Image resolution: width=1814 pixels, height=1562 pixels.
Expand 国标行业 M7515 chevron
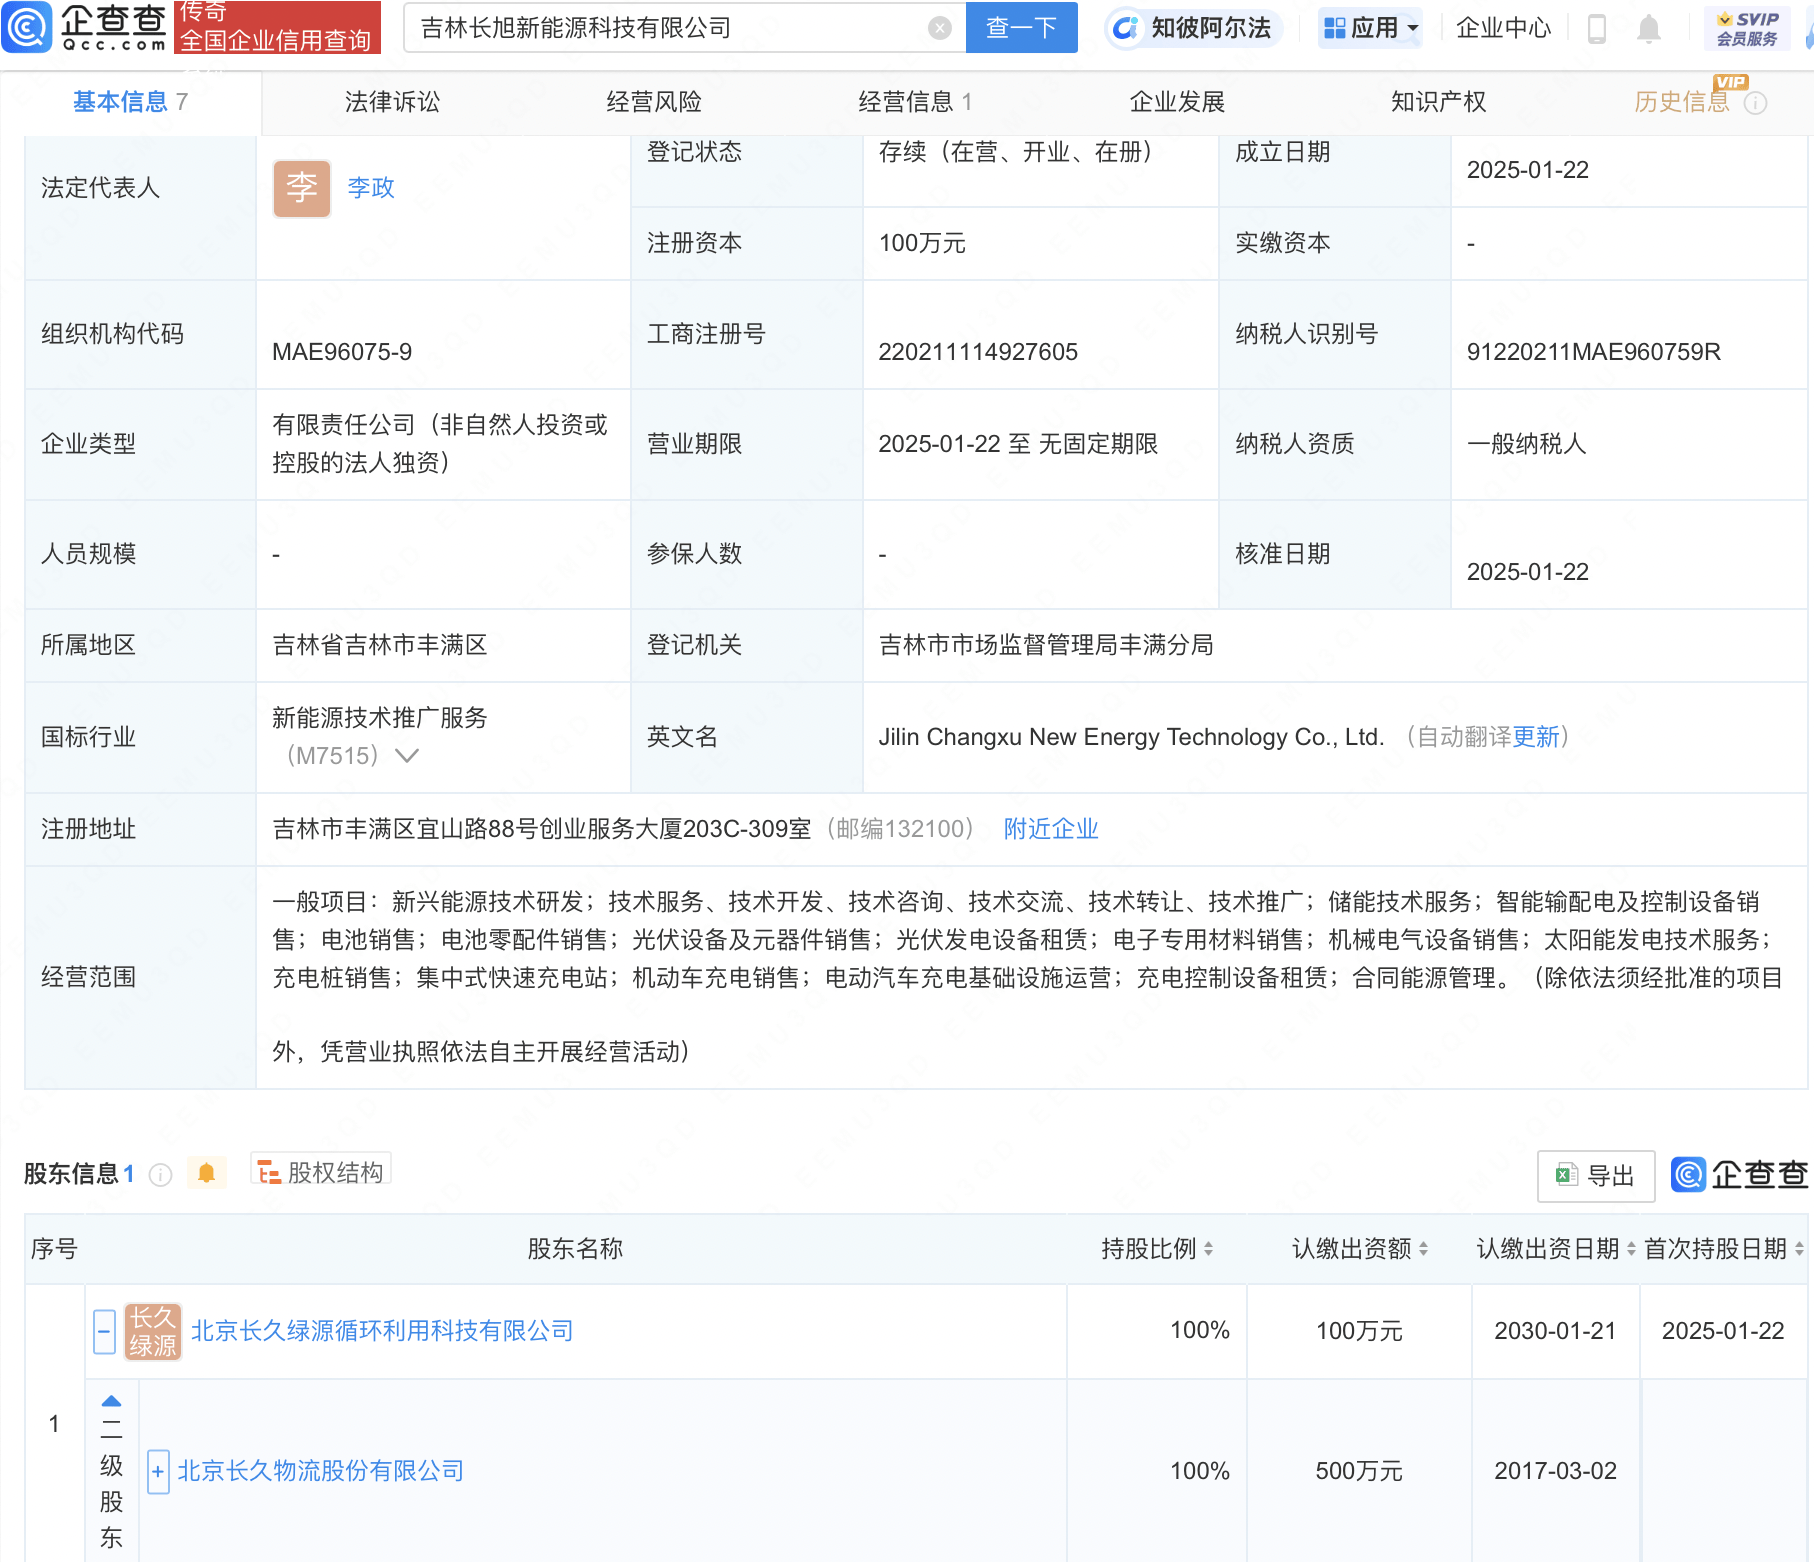[x=406, y=756]
